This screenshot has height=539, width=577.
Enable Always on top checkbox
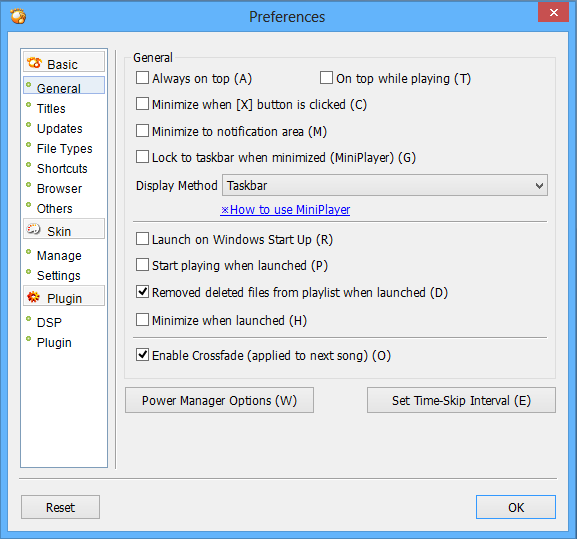(x=142, y=78)
